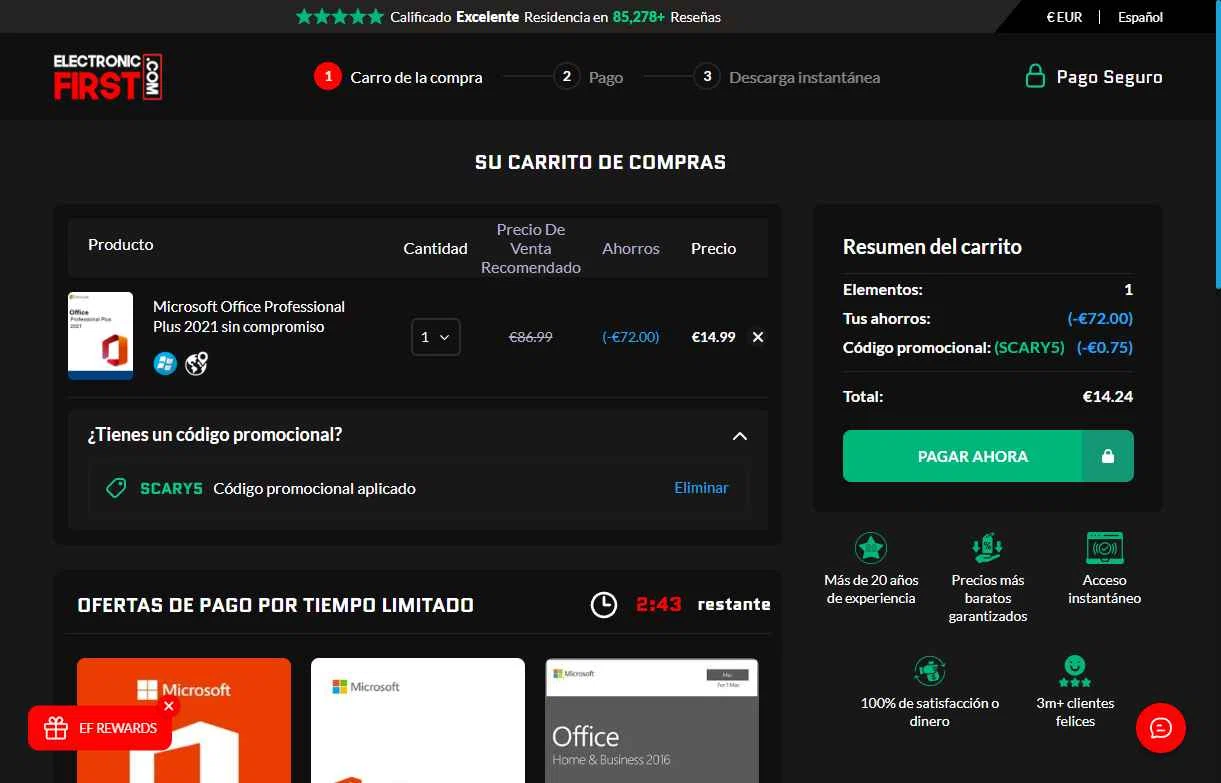Go to step 3 Descarga instantánea
Screen dimensions: 1221x783
[x=786, y=76]
